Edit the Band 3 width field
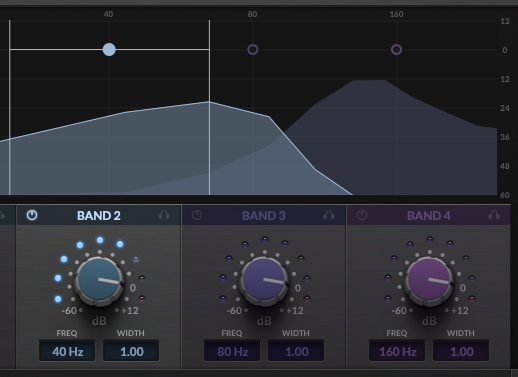The height and width of the screenshot is (377, 518). [296, 351]
